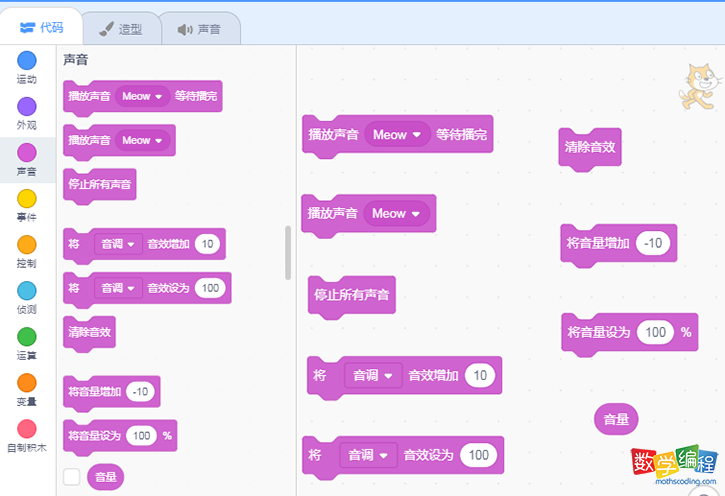This screenshot has width=725, height=496.
Task: Click the 声音 palette heading text
Action: [x=75, y=60]
